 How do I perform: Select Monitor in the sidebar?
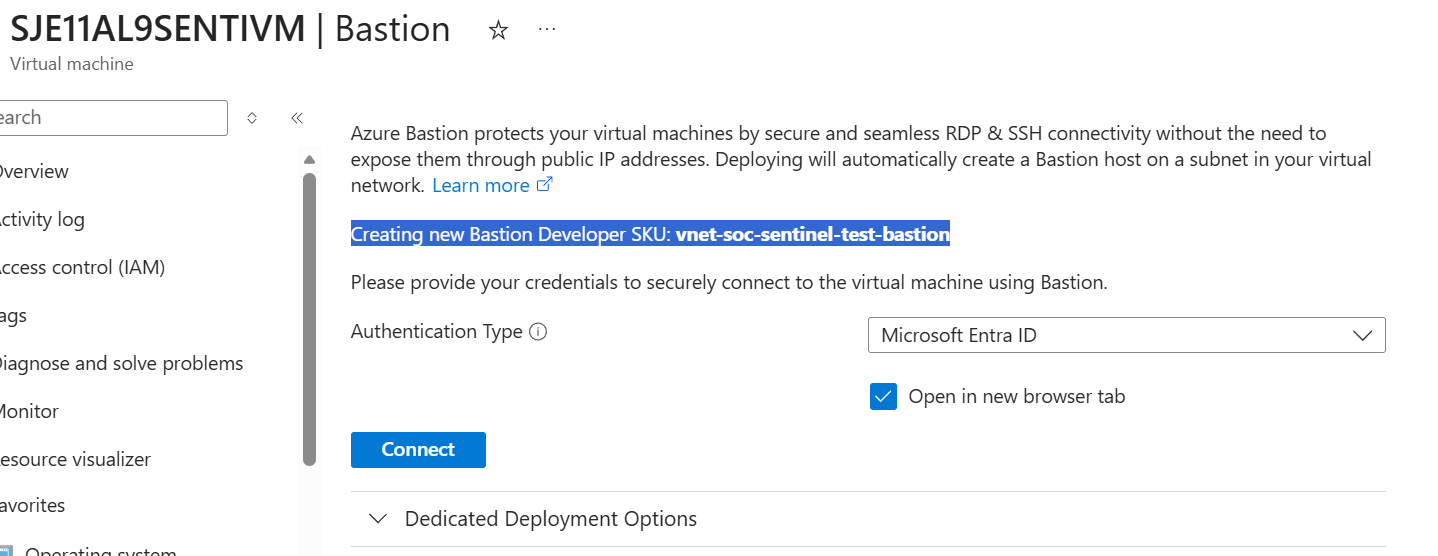pyautogui.click(x=28, y=412)
